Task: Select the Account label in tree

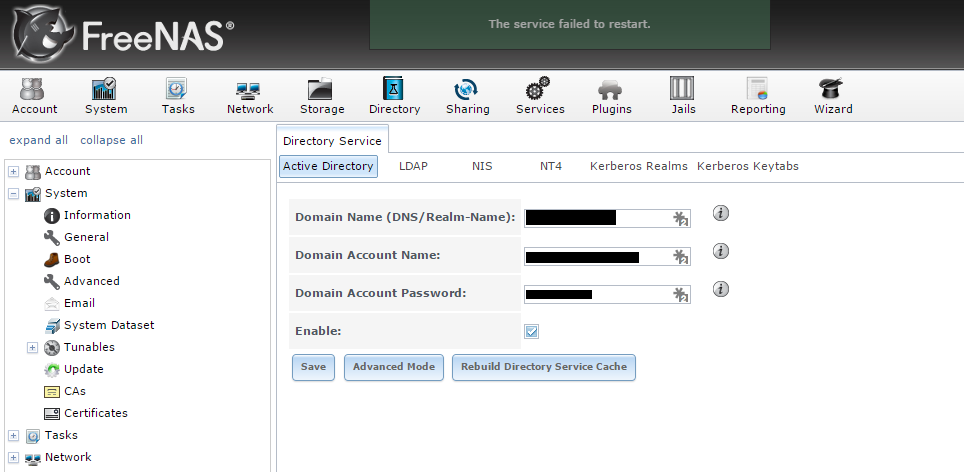Action: (x=67, y=171)
